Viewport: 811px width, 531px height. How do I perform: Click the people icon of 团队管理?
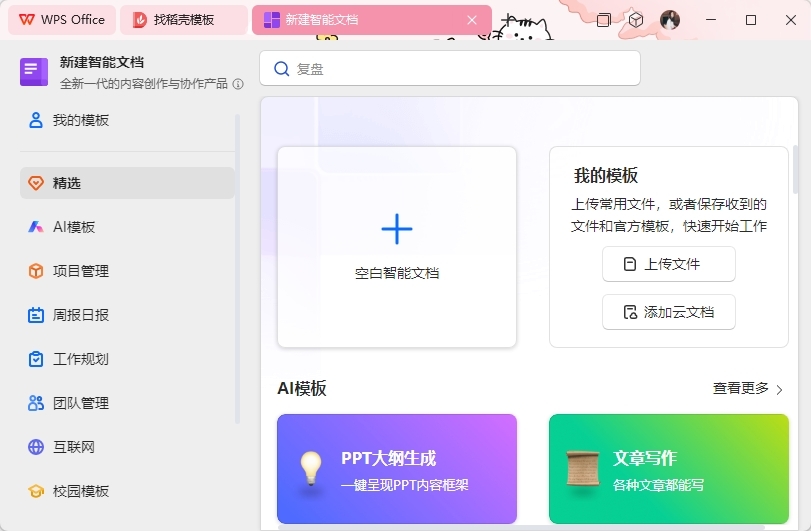[36, 403]
